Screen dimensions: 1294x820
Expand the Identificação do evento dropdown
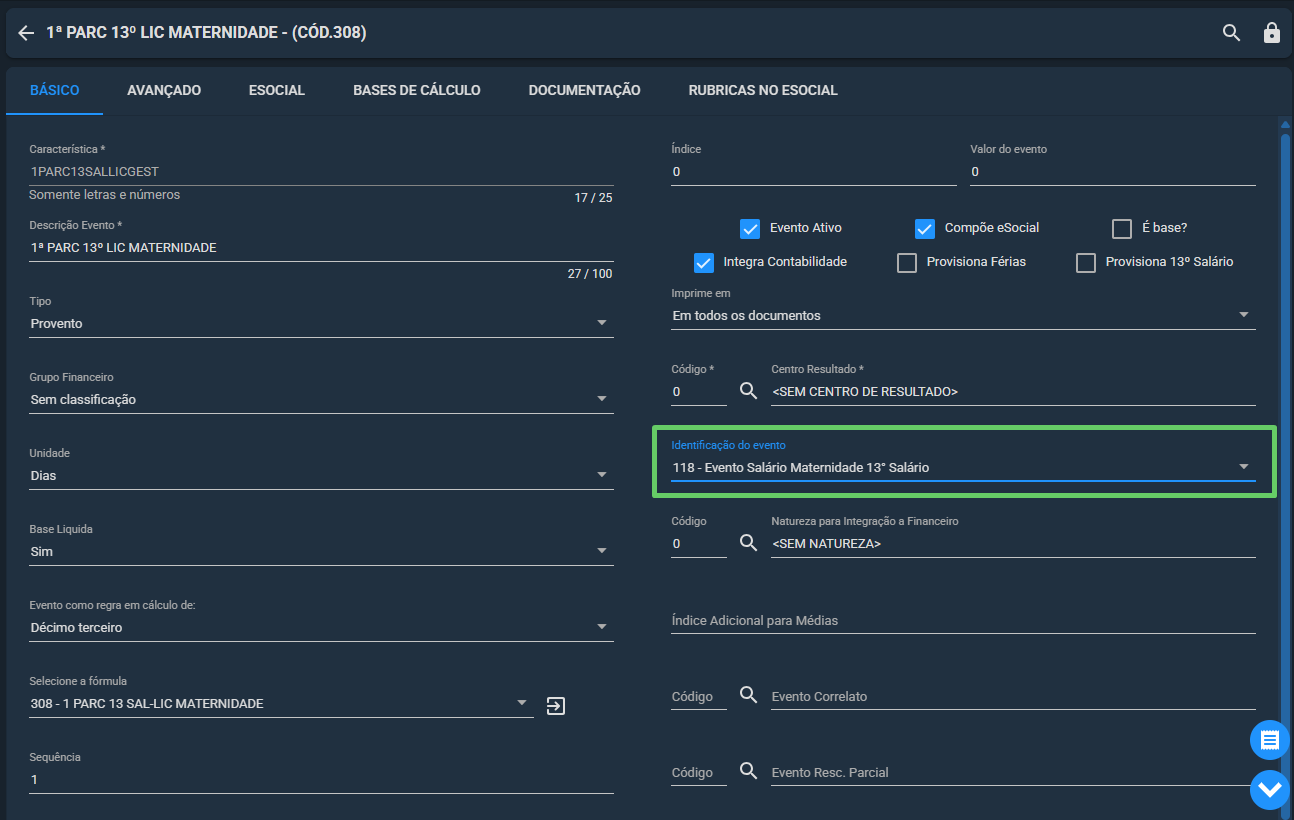[x=963, y=467]
